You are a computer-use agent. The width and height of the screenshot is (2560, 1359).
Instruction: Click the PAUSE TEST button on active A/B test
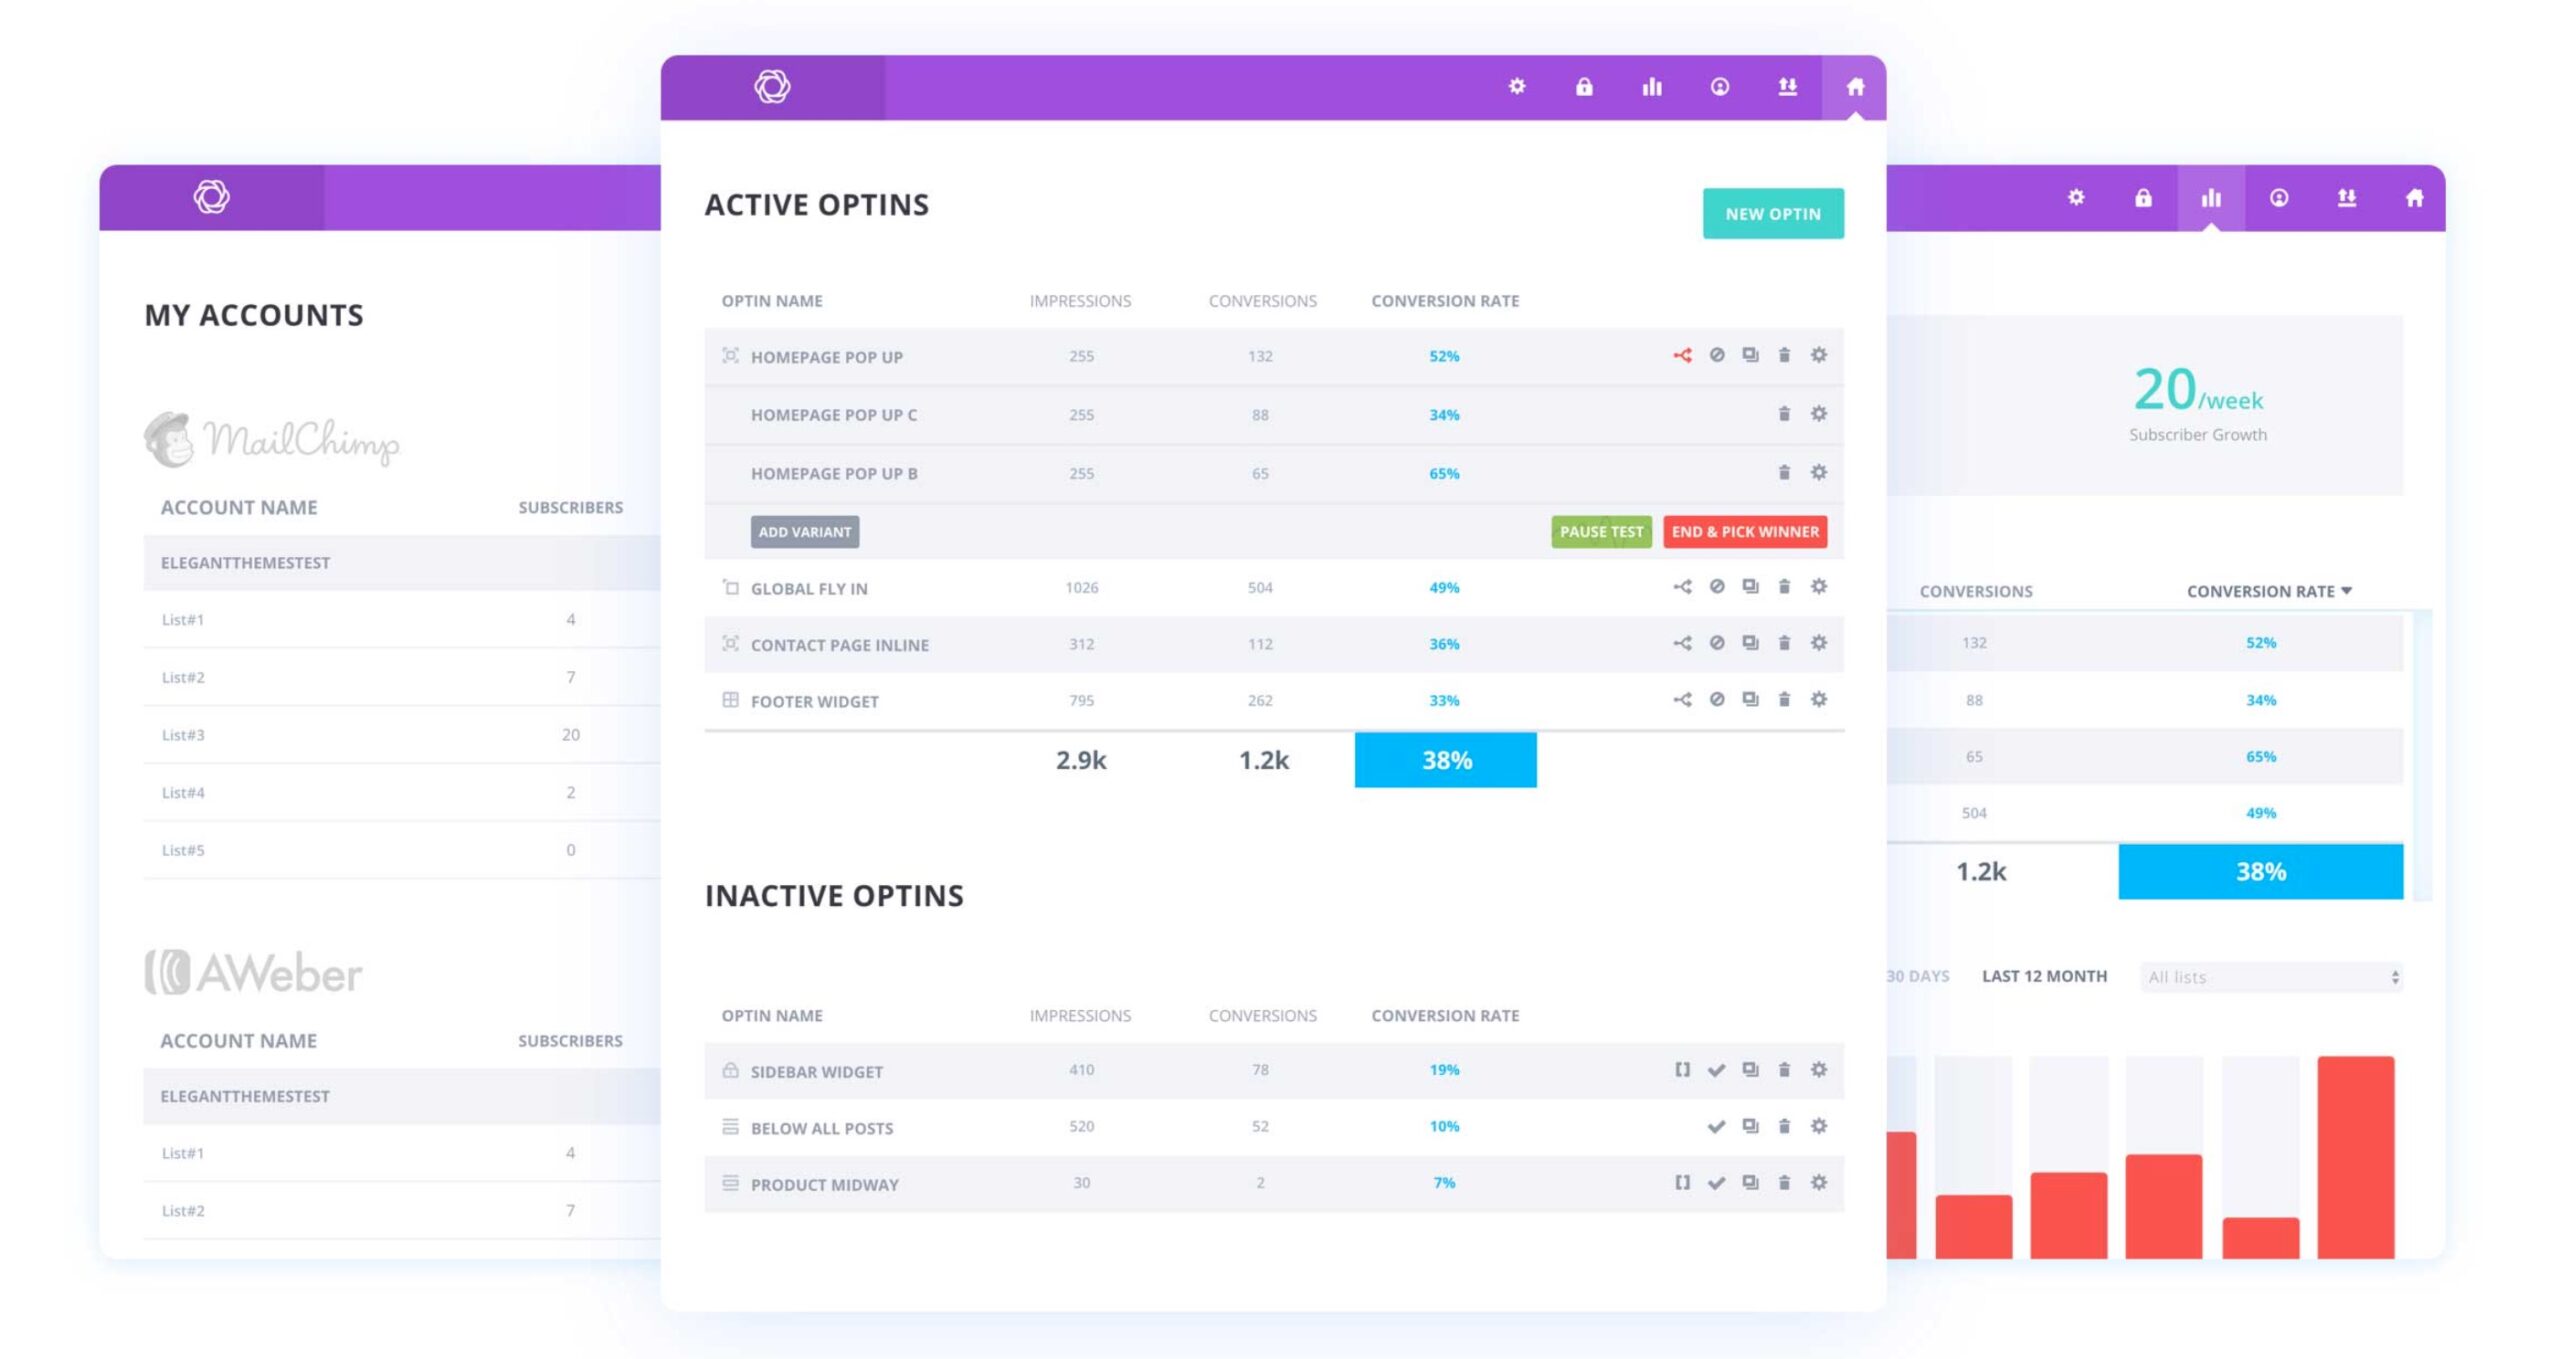pos(1600,531)
